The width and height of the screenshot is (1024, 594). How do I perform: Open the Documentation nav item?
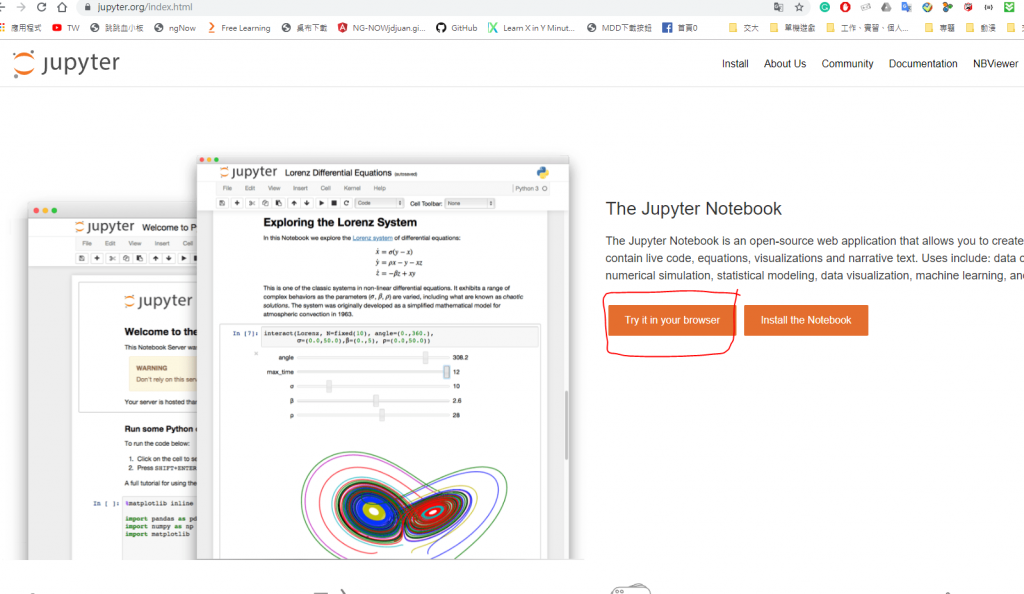point(923,63)
